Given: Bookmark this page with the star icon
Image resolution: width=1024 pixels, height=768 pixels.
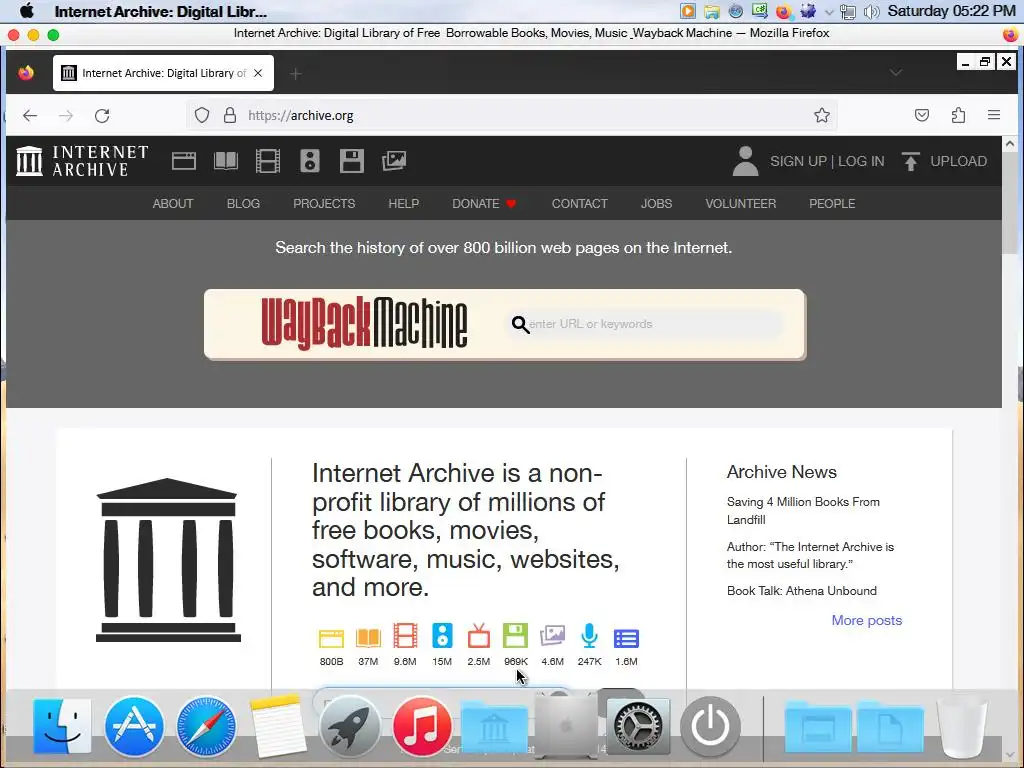Looking at the screenshot, I should tap(822, 116).
